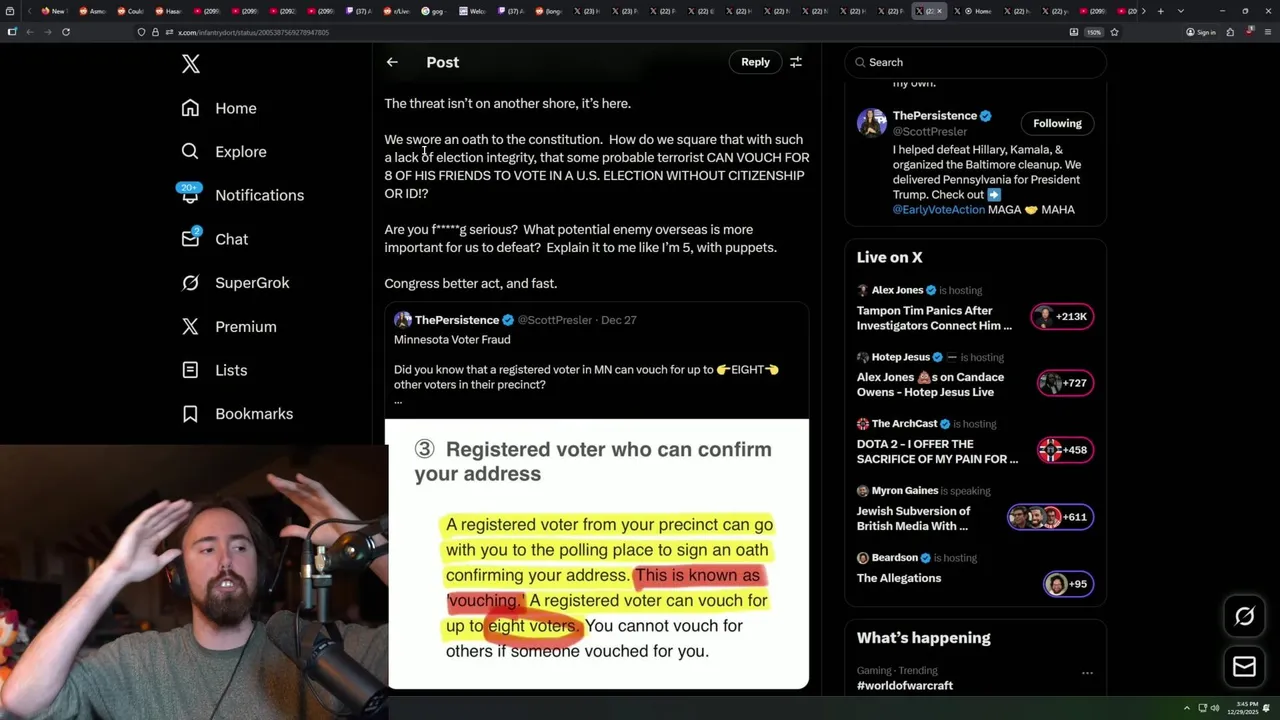This screenshot has width=1280, height=720.
Task: Open the Grok floating button
Action: (1244, 616)
